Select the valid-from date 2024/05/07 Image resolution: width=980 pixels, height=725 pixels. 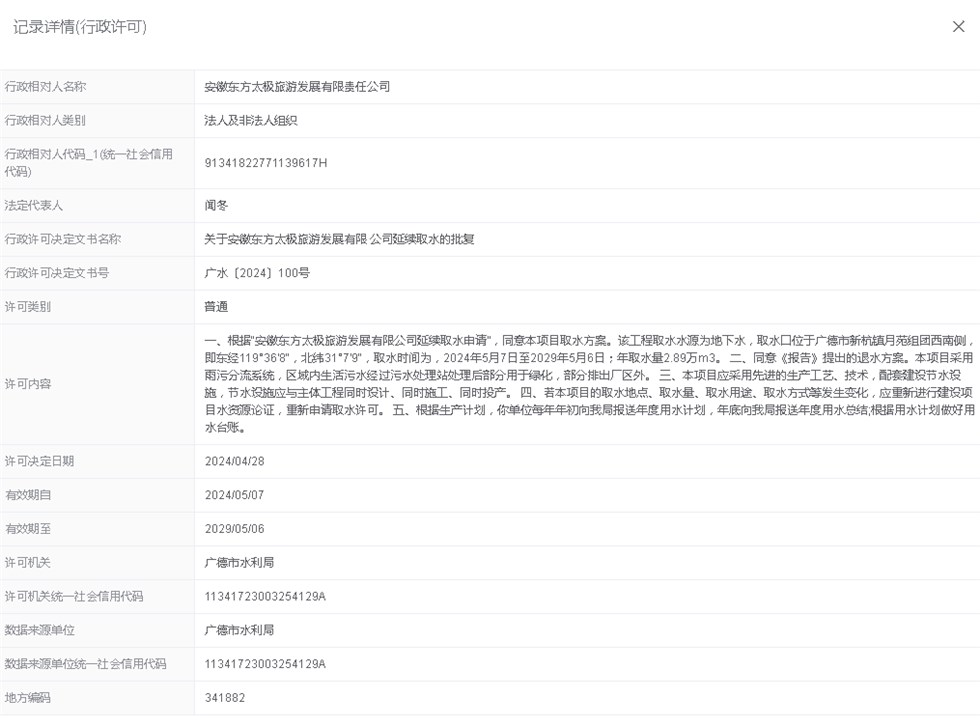[x=234, y=495]
